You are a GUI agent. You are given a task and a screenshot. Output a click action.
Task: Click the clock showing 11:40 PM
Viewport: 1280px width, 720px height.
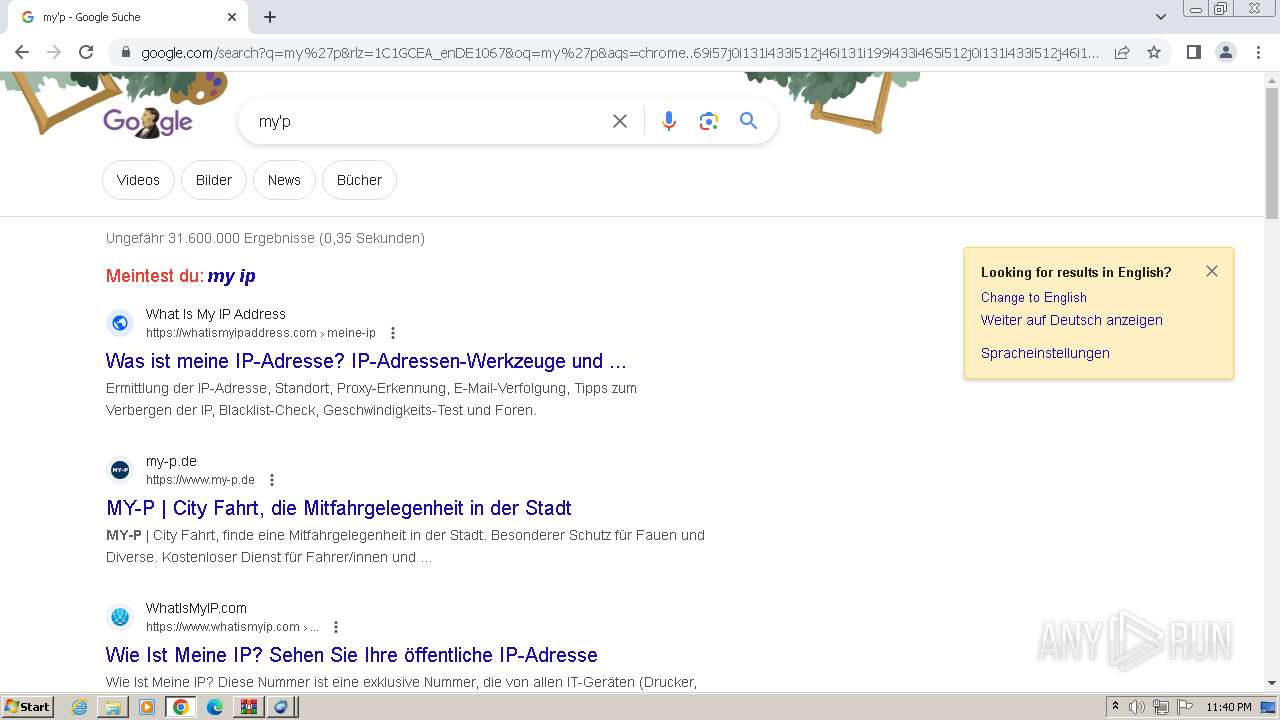coord(1229,707)
